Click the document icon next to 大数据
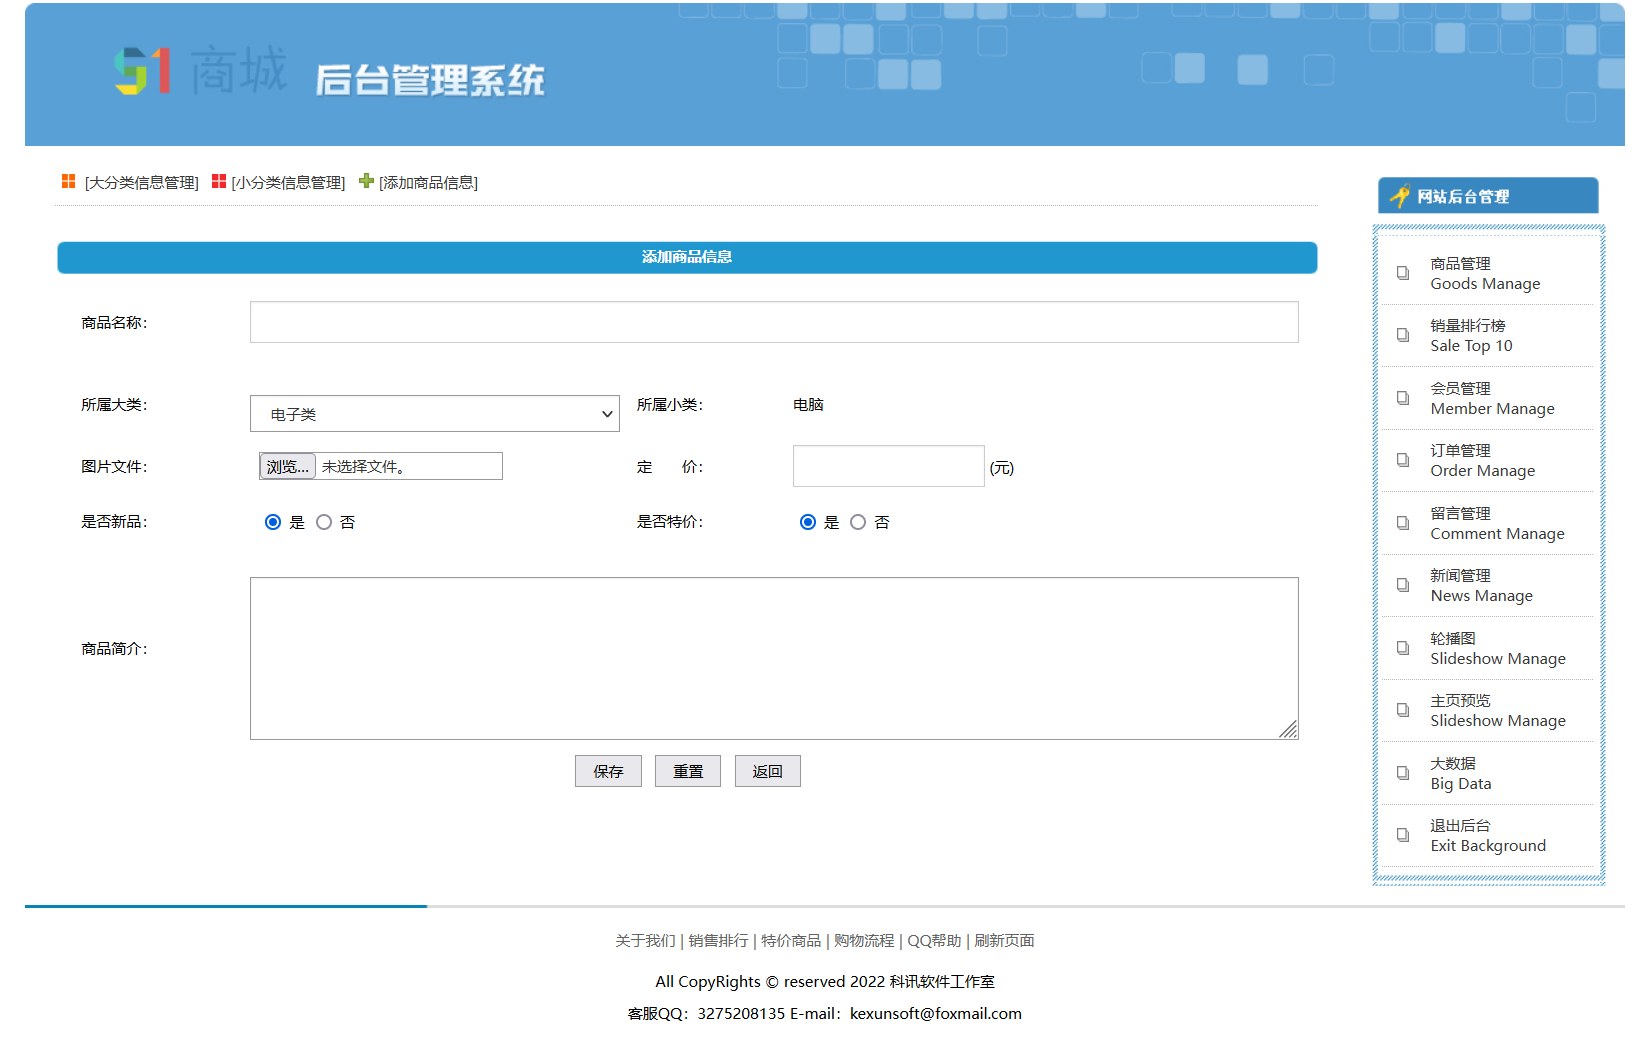This screenshot has width=1637, height=1056. tap(1403, 773)
